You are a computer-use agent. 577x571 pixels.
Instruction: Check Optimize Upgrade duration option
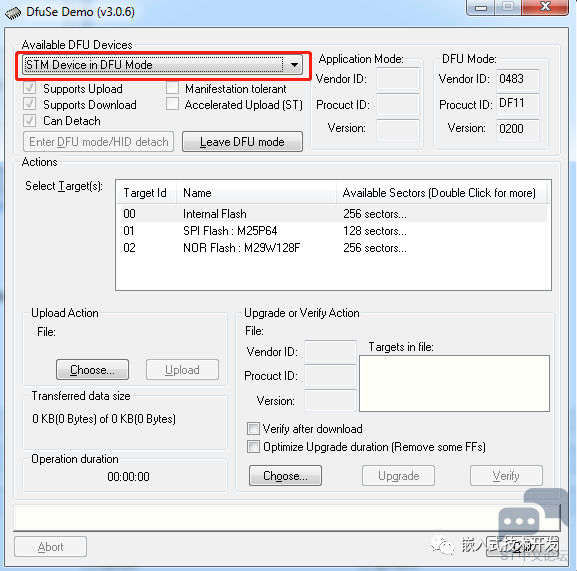[253, 447]
